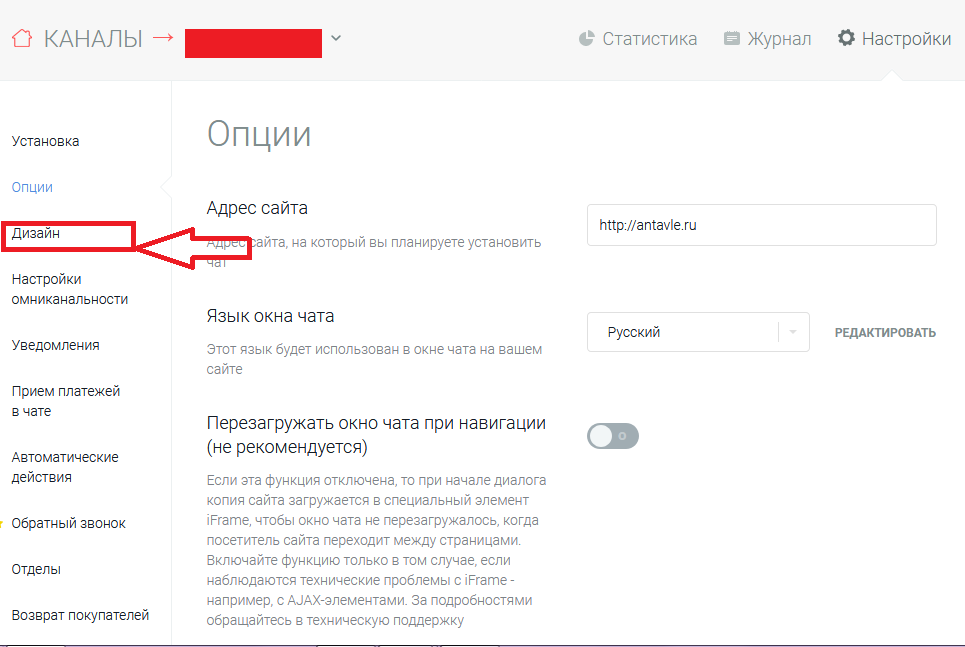Click the Язык окна чата label
965x647 pixels.
click(270, 316)
